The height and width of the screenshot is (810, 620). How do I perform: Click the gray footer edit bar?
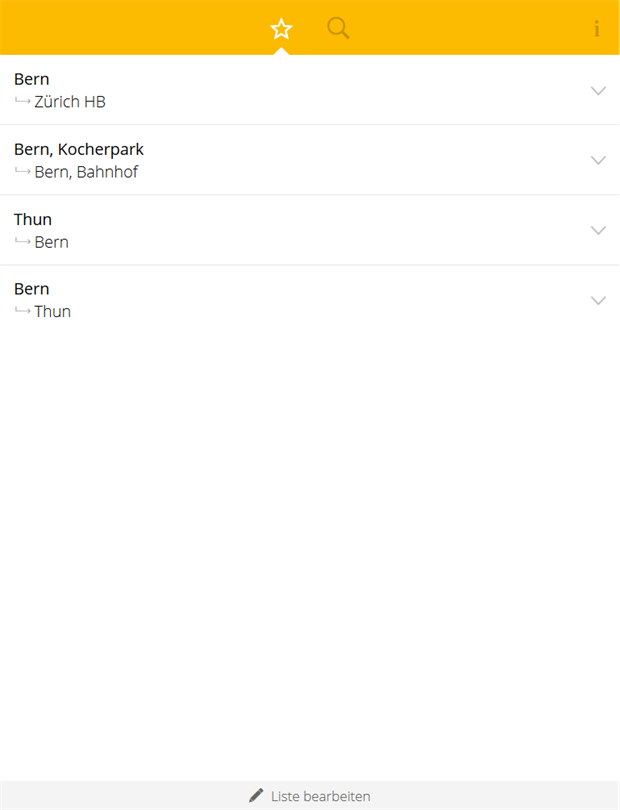click(310, 796)
